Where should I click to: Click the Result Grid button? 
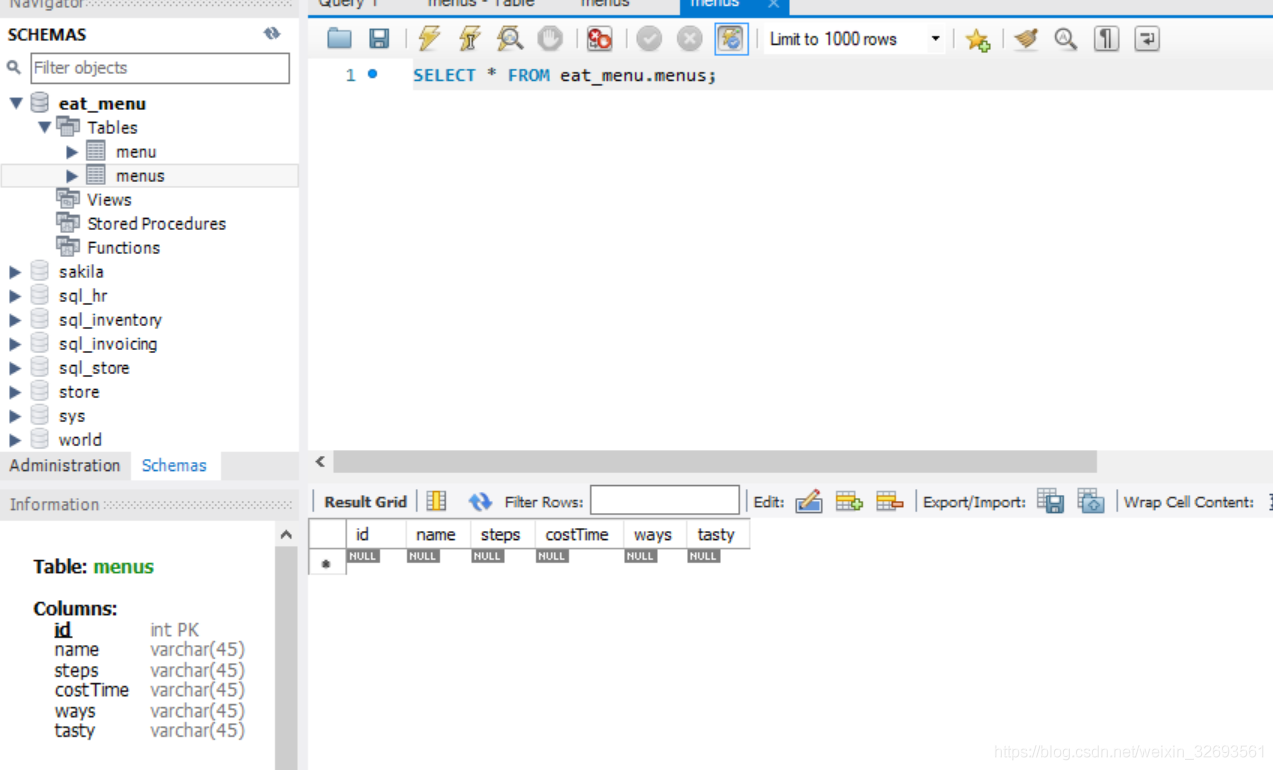[365, 502]
